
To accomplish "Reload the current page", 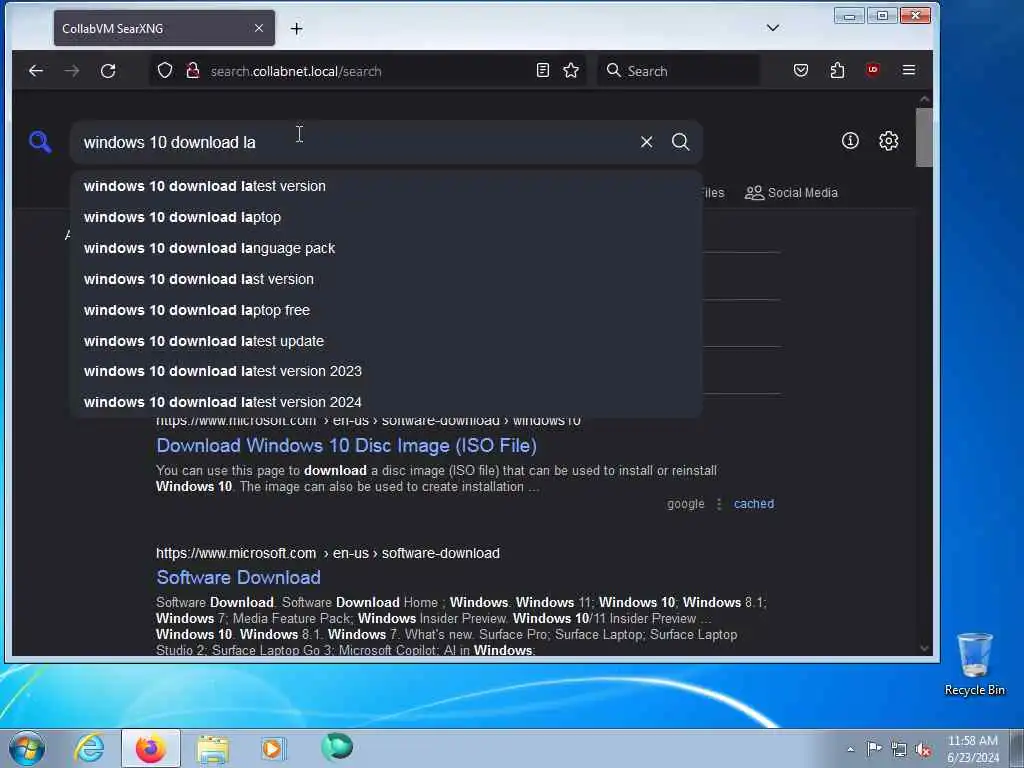I will (x=108, y=71).
